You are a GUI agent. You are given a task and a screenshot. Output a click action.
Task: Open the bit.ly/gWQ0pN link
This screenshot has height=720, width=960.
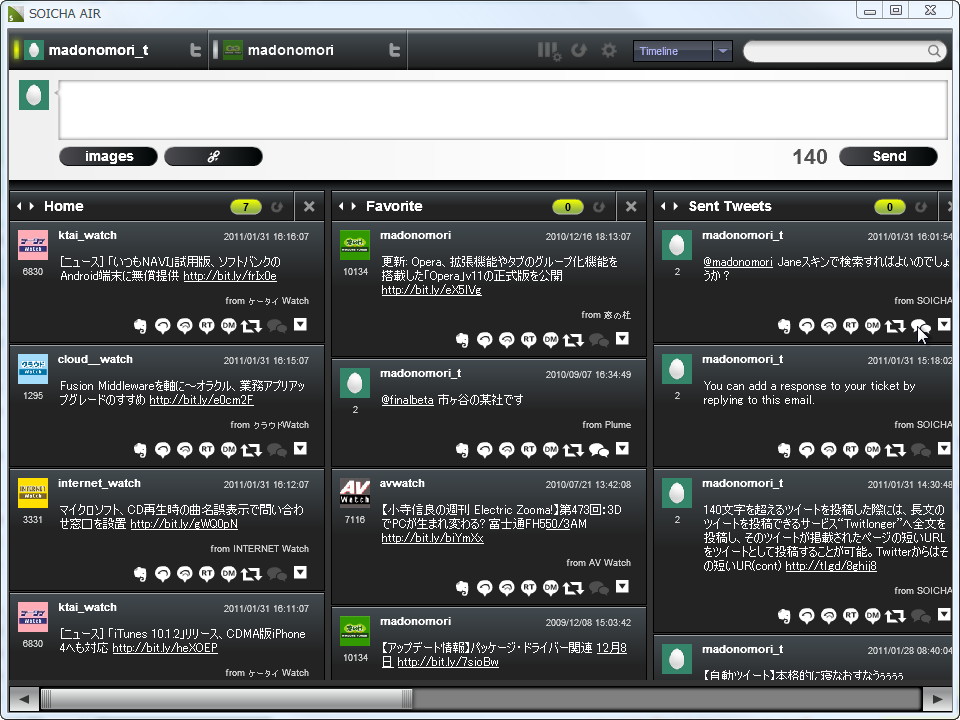pos(184,524)
